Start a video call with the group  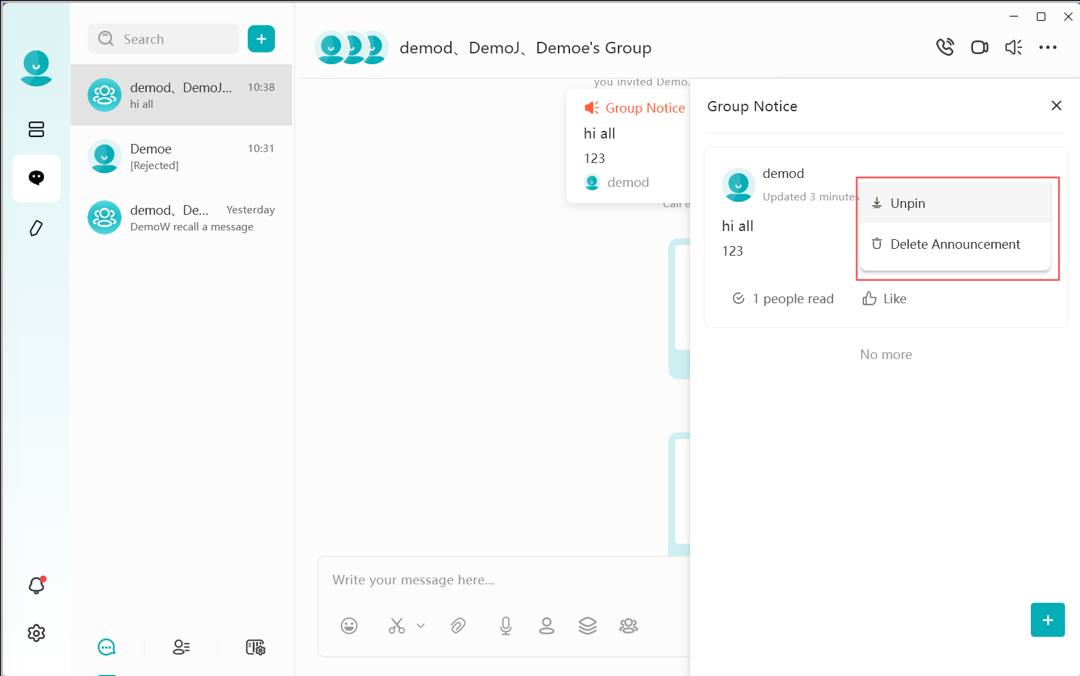click(x=979, y=48)
